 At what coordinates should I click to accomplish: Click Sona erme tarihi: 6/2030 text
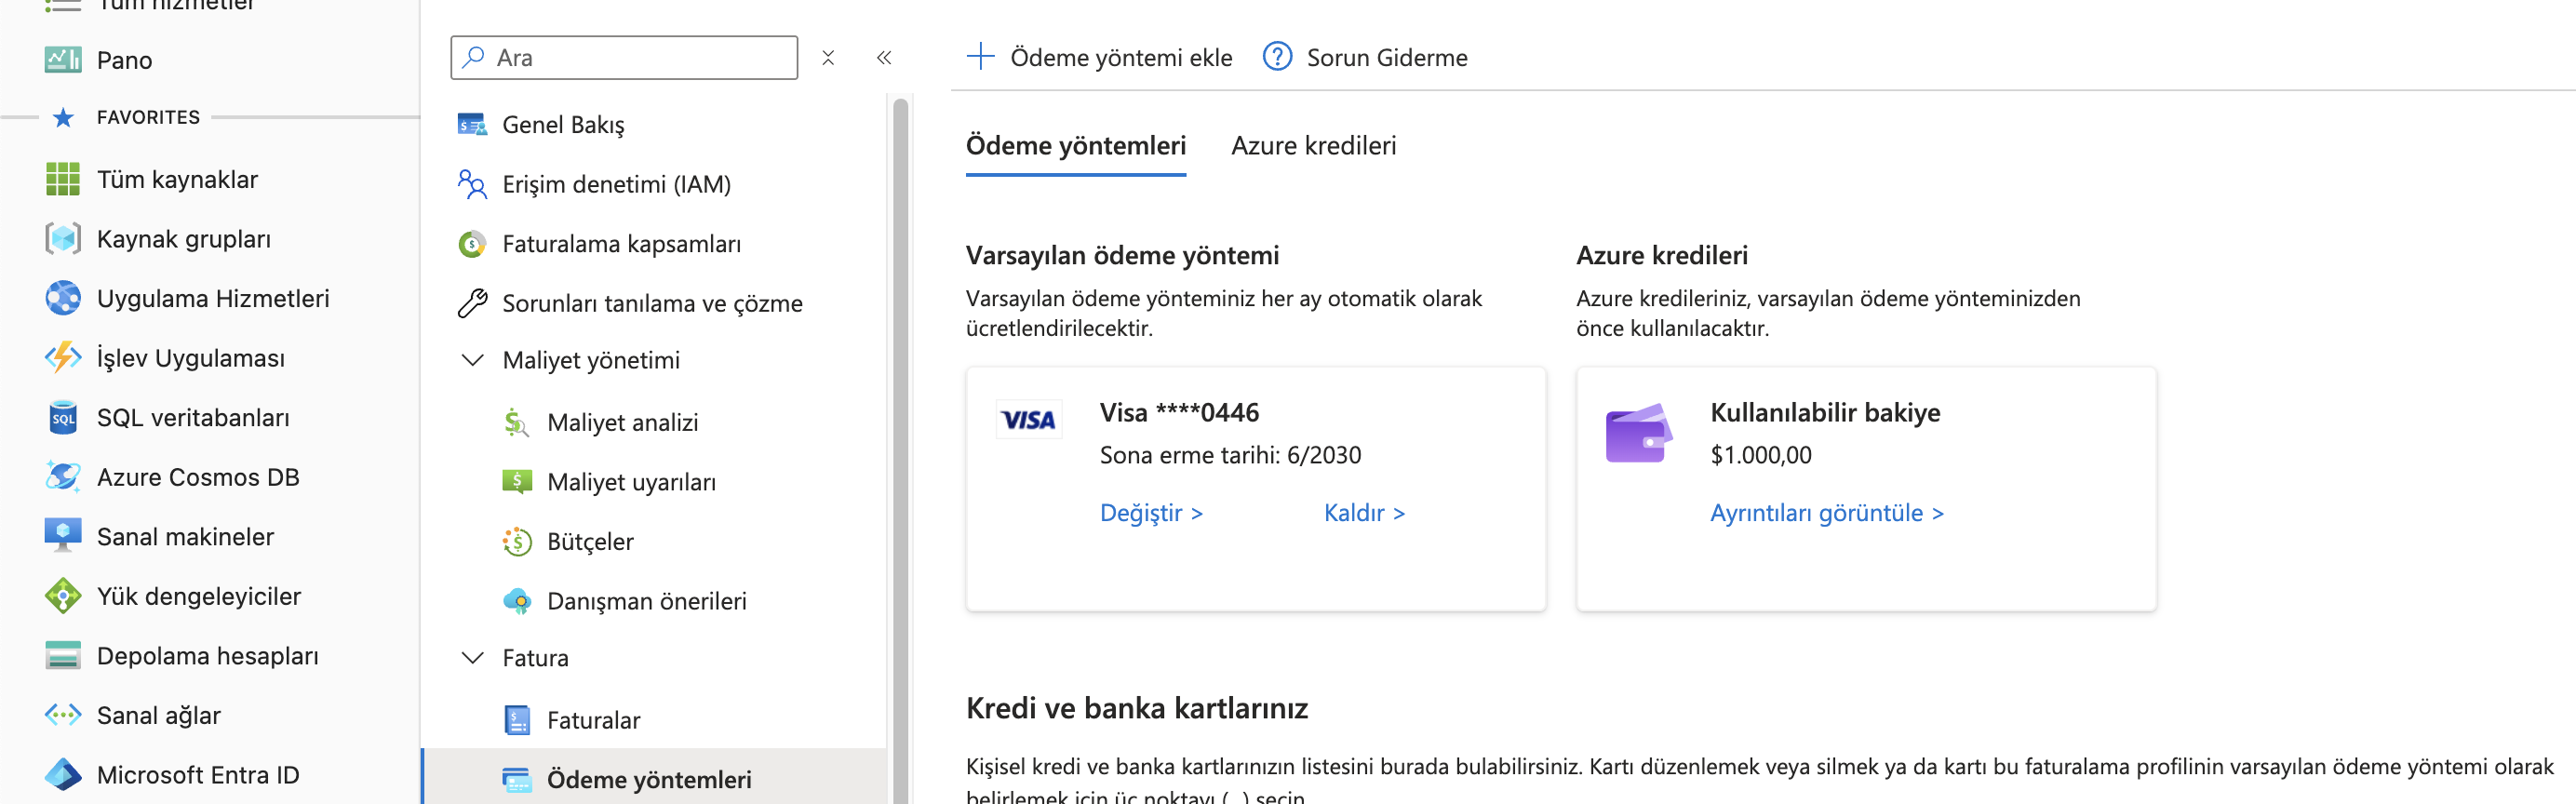click(1230, 456)
